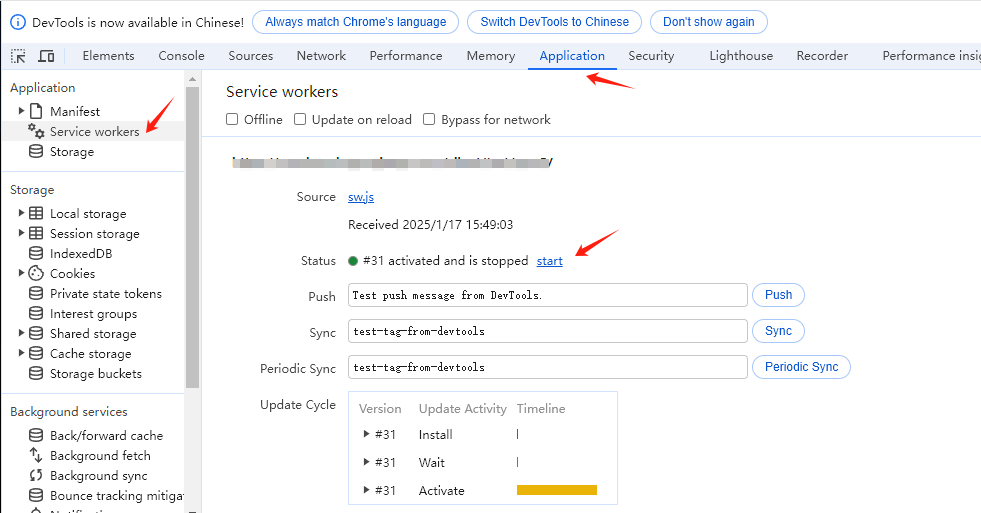The image size is (981, 513).
Task: Click the Push message input field
Action: point(547,295)
